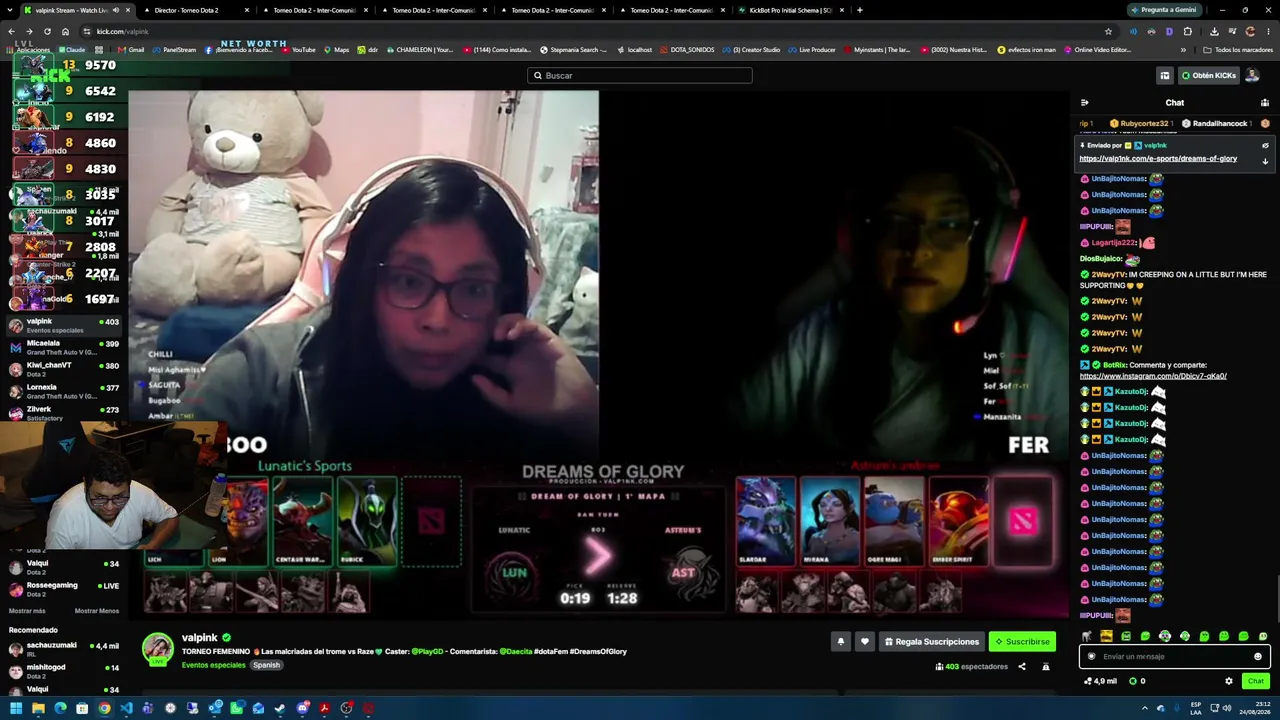Send message with the green Chat button
The image size is (1280, 720).
1256,681
